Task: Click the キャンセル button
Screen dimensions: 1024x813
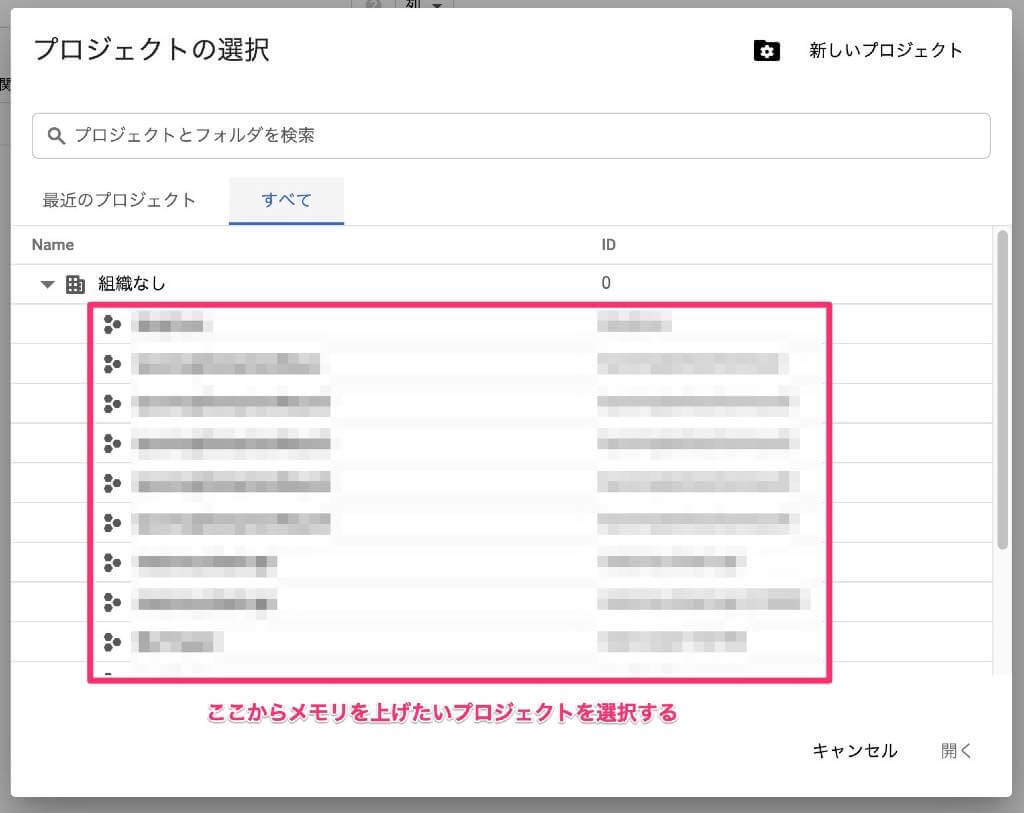Action: (x=854, y=751)
